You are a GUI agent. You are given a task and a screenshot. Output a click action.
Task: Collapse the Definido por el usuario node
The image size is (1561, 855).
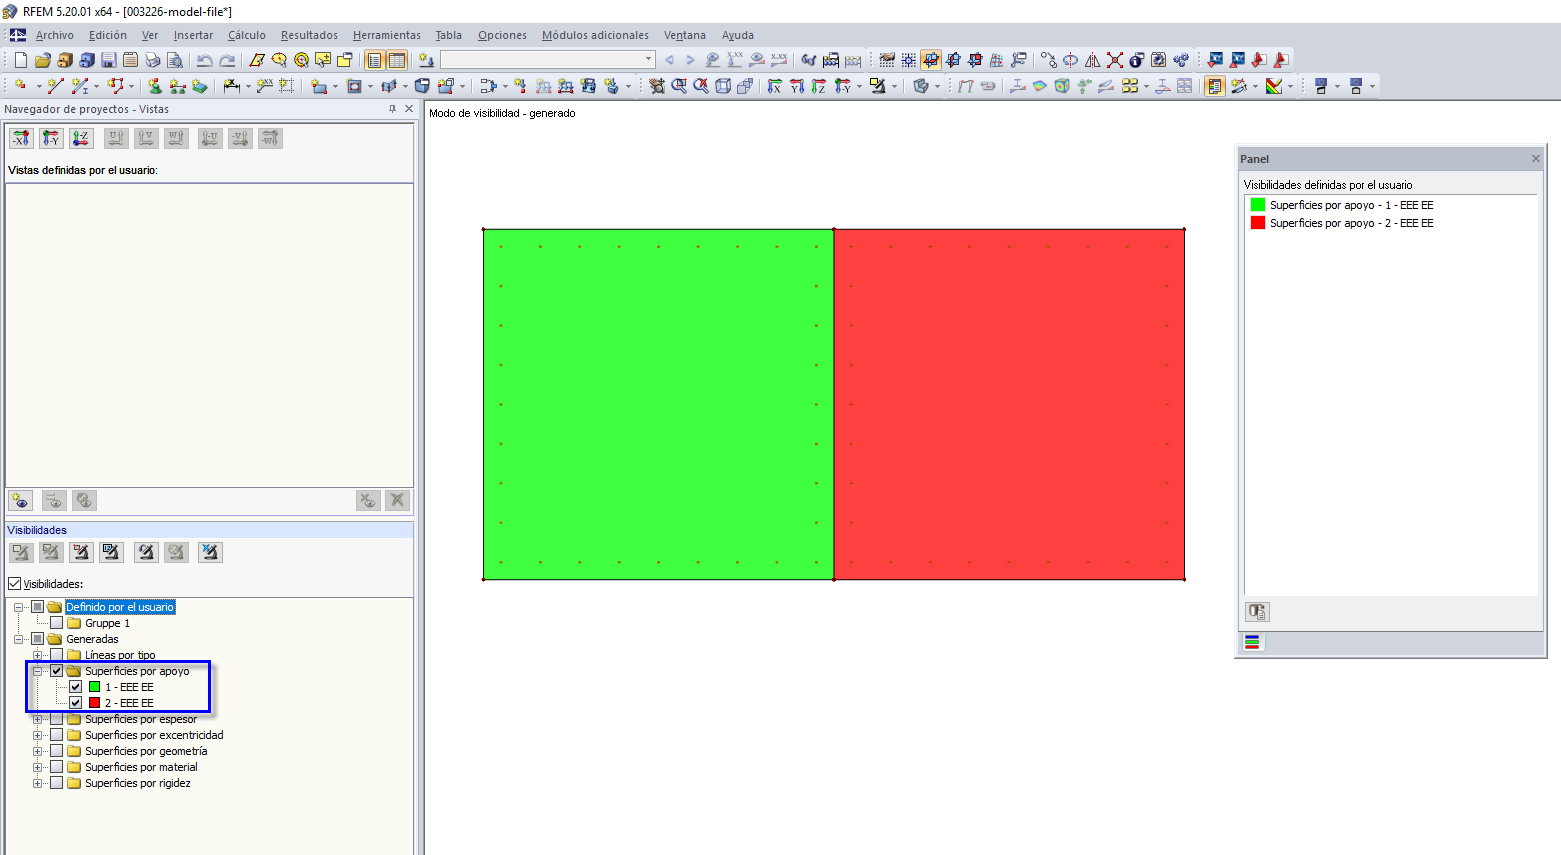click(x=18, y=607)
